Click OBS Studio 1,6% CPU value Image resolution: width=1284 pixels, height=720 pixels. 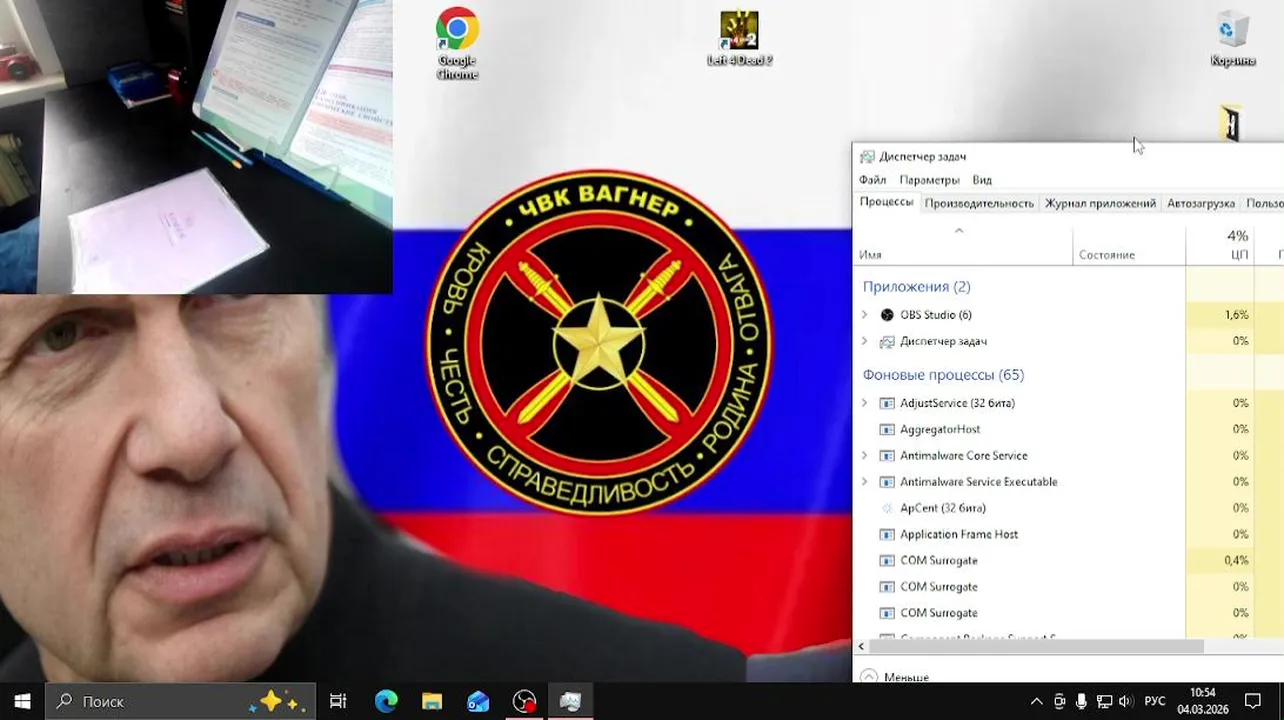[x=1236, y=315]
